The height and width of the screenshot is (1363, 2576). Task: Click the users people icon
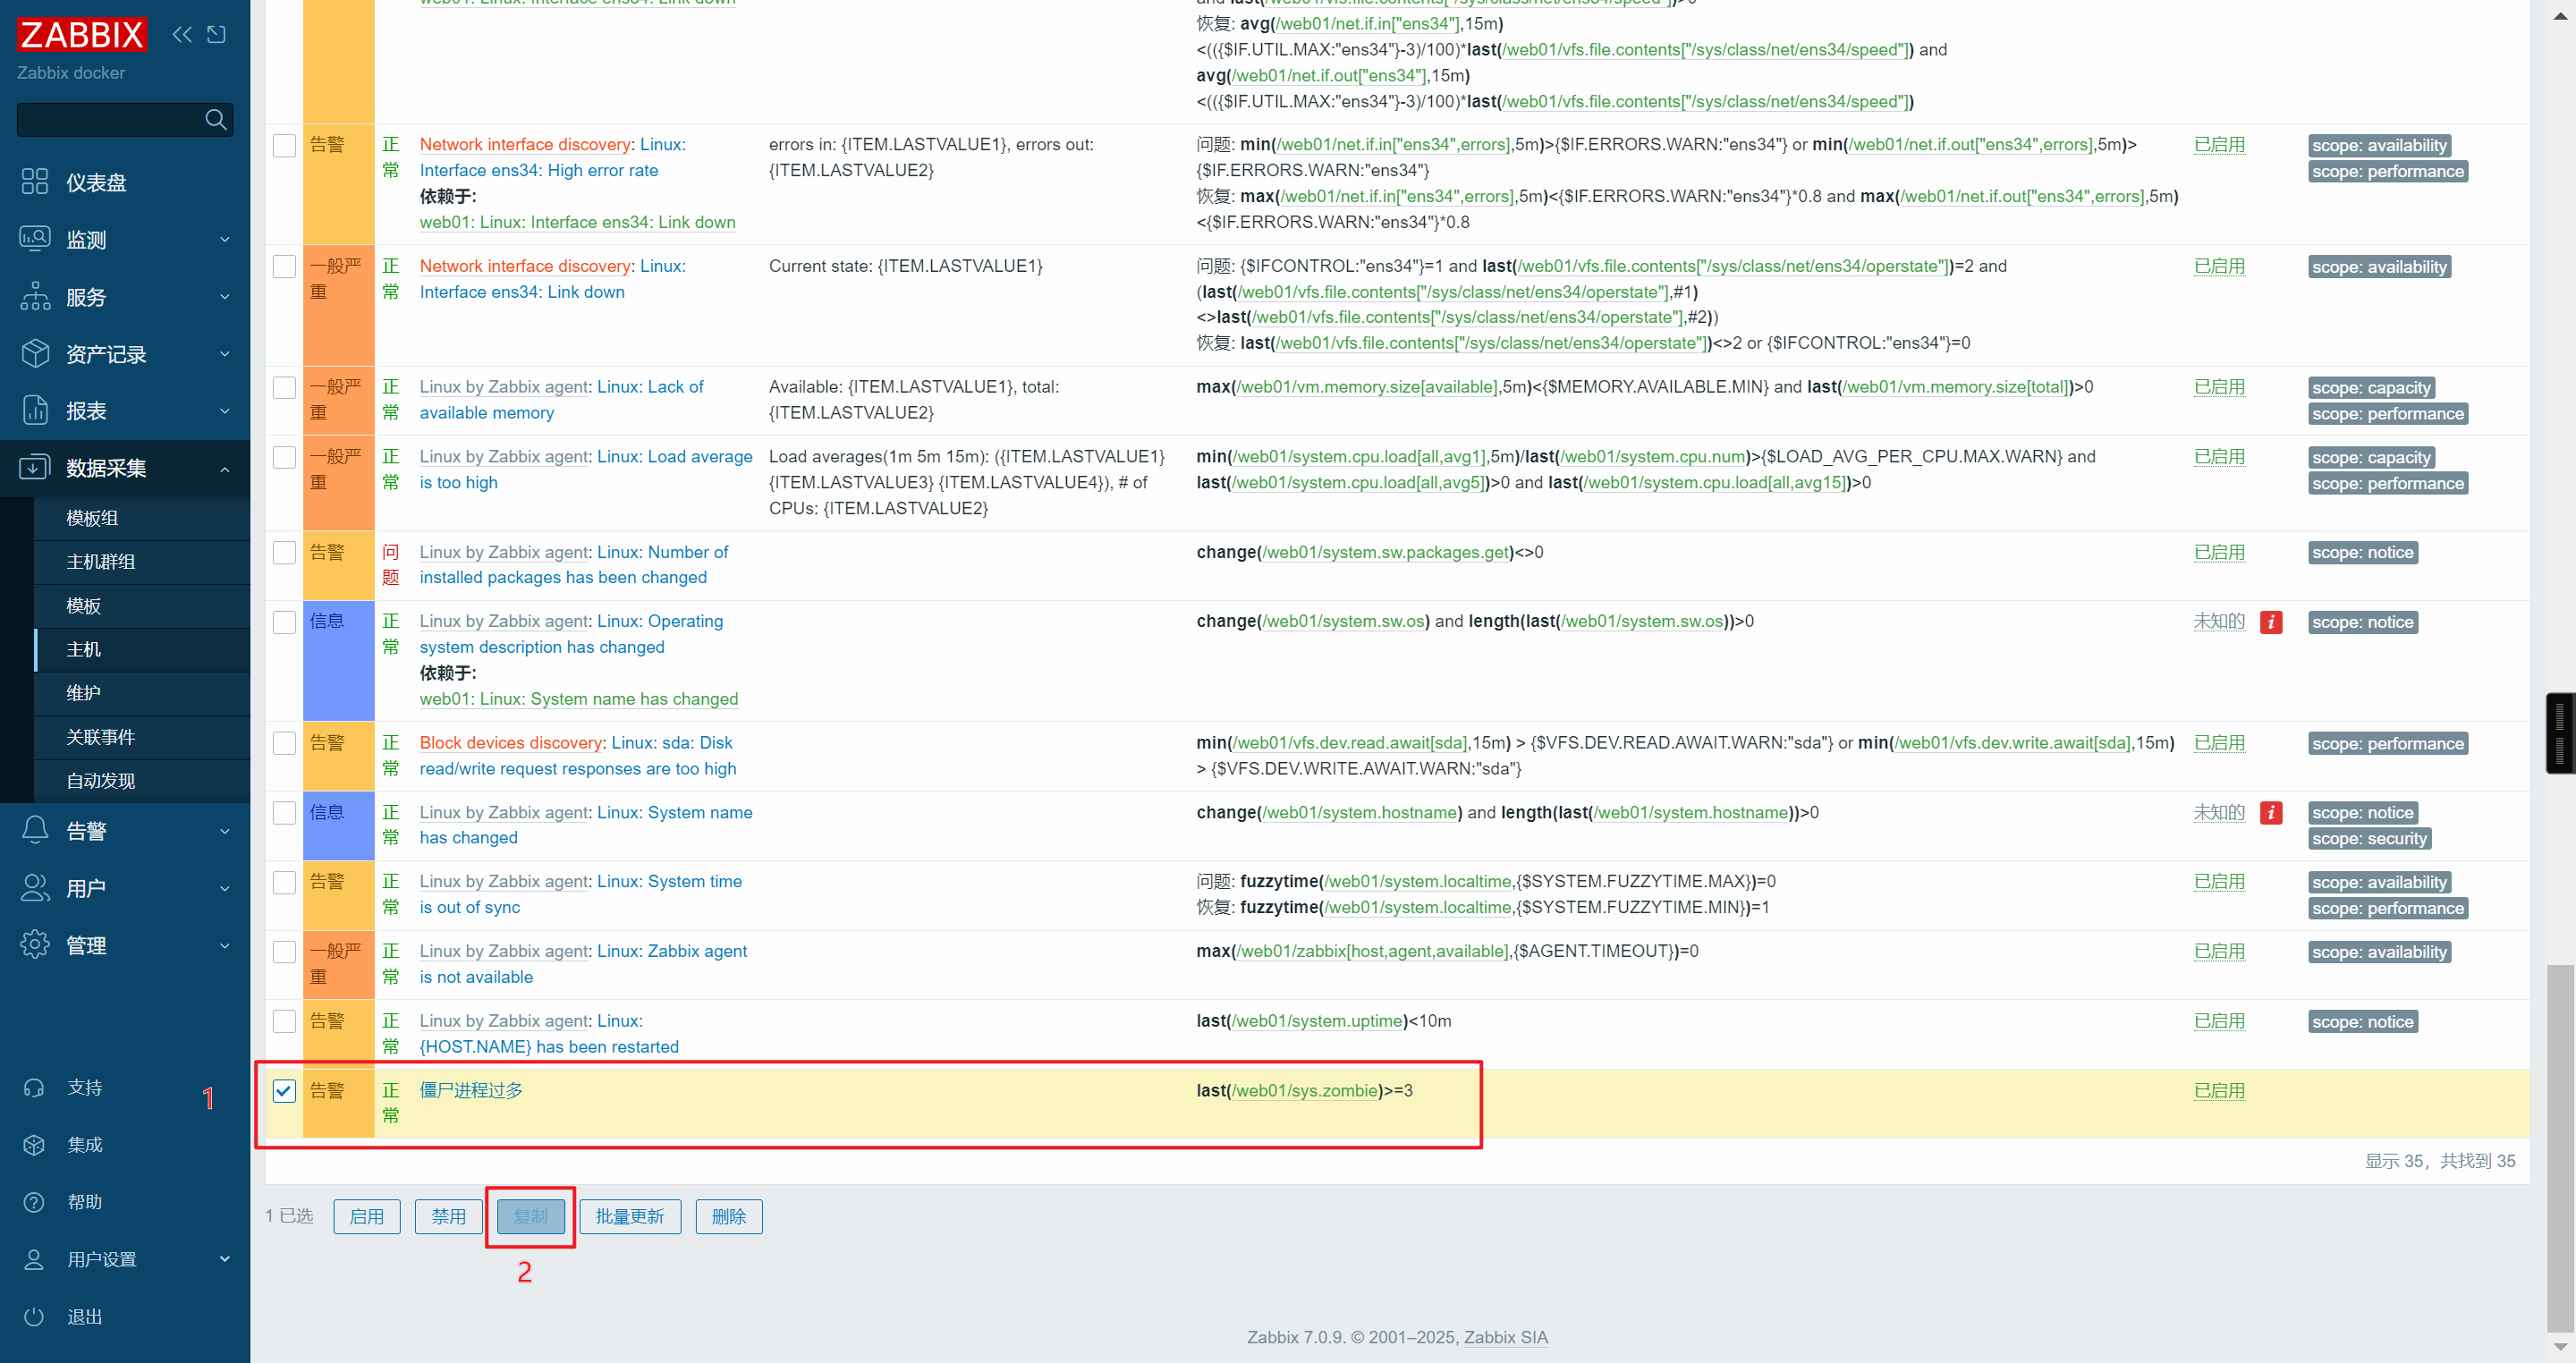(x=34, y=888)
